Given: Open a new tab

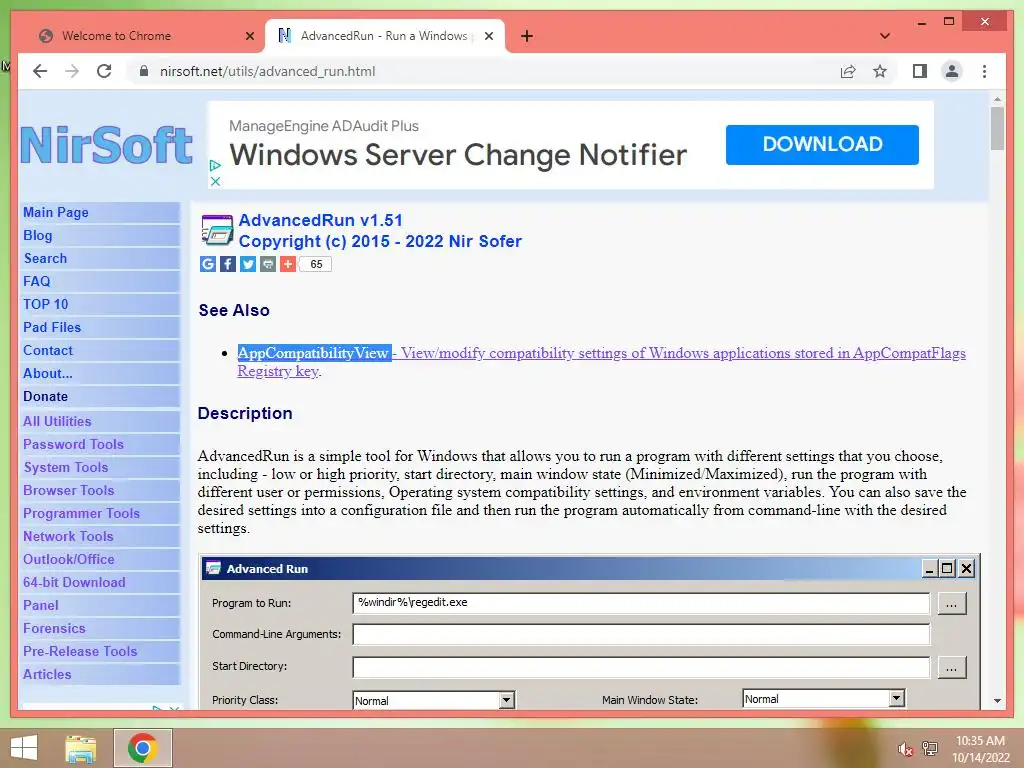Looking at the screenshot, I should click(x=527, y=36).
